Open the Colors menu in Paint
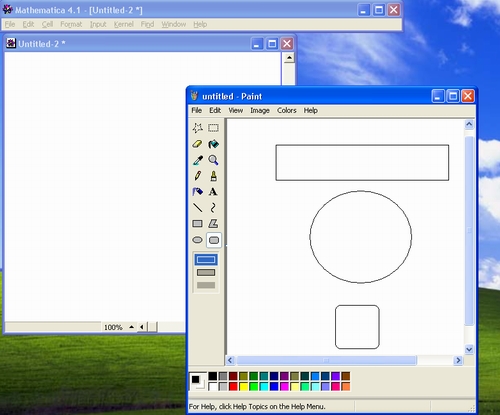This screenshot has height=415, width=500. [x=286, y=110]
